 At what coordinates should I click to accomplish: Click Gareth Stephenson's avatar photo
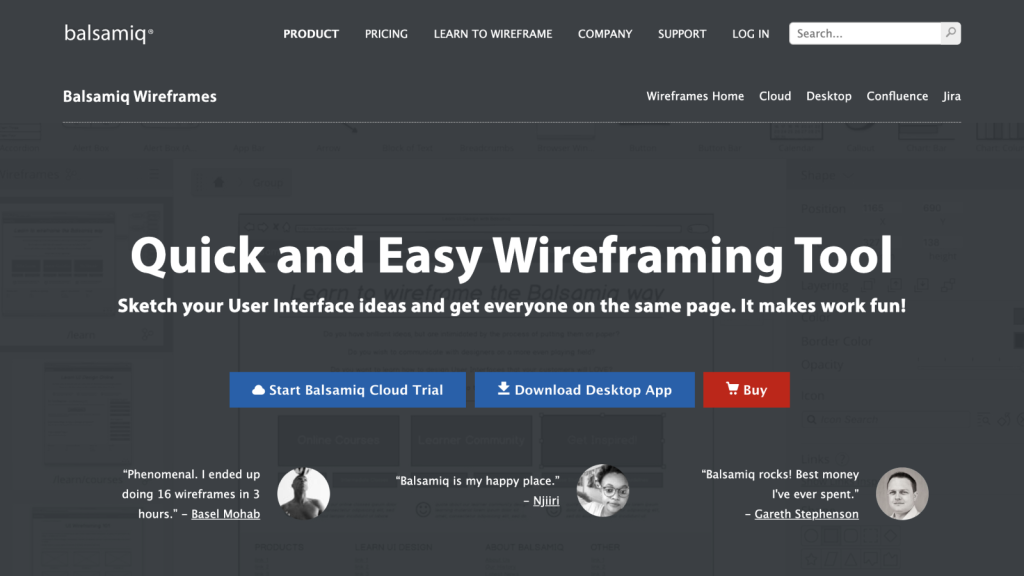[x=902, y=493]
